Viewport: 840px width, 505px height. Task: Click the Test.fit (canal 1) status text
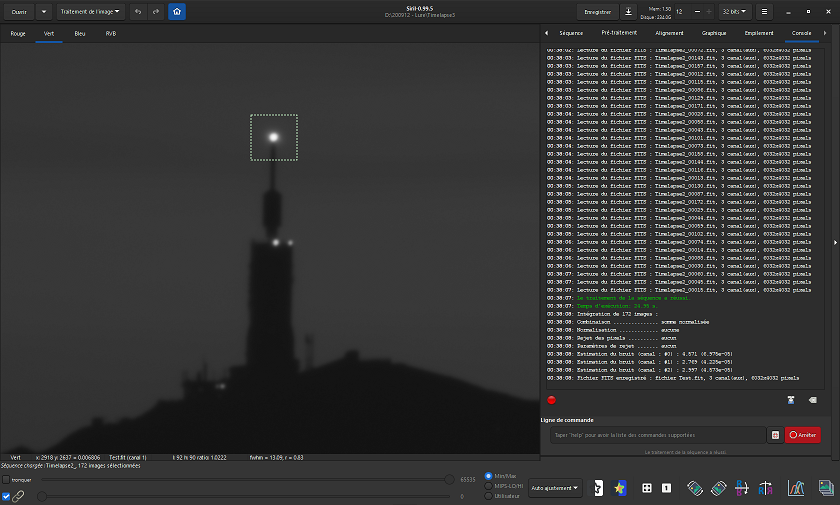click(128, 458)
